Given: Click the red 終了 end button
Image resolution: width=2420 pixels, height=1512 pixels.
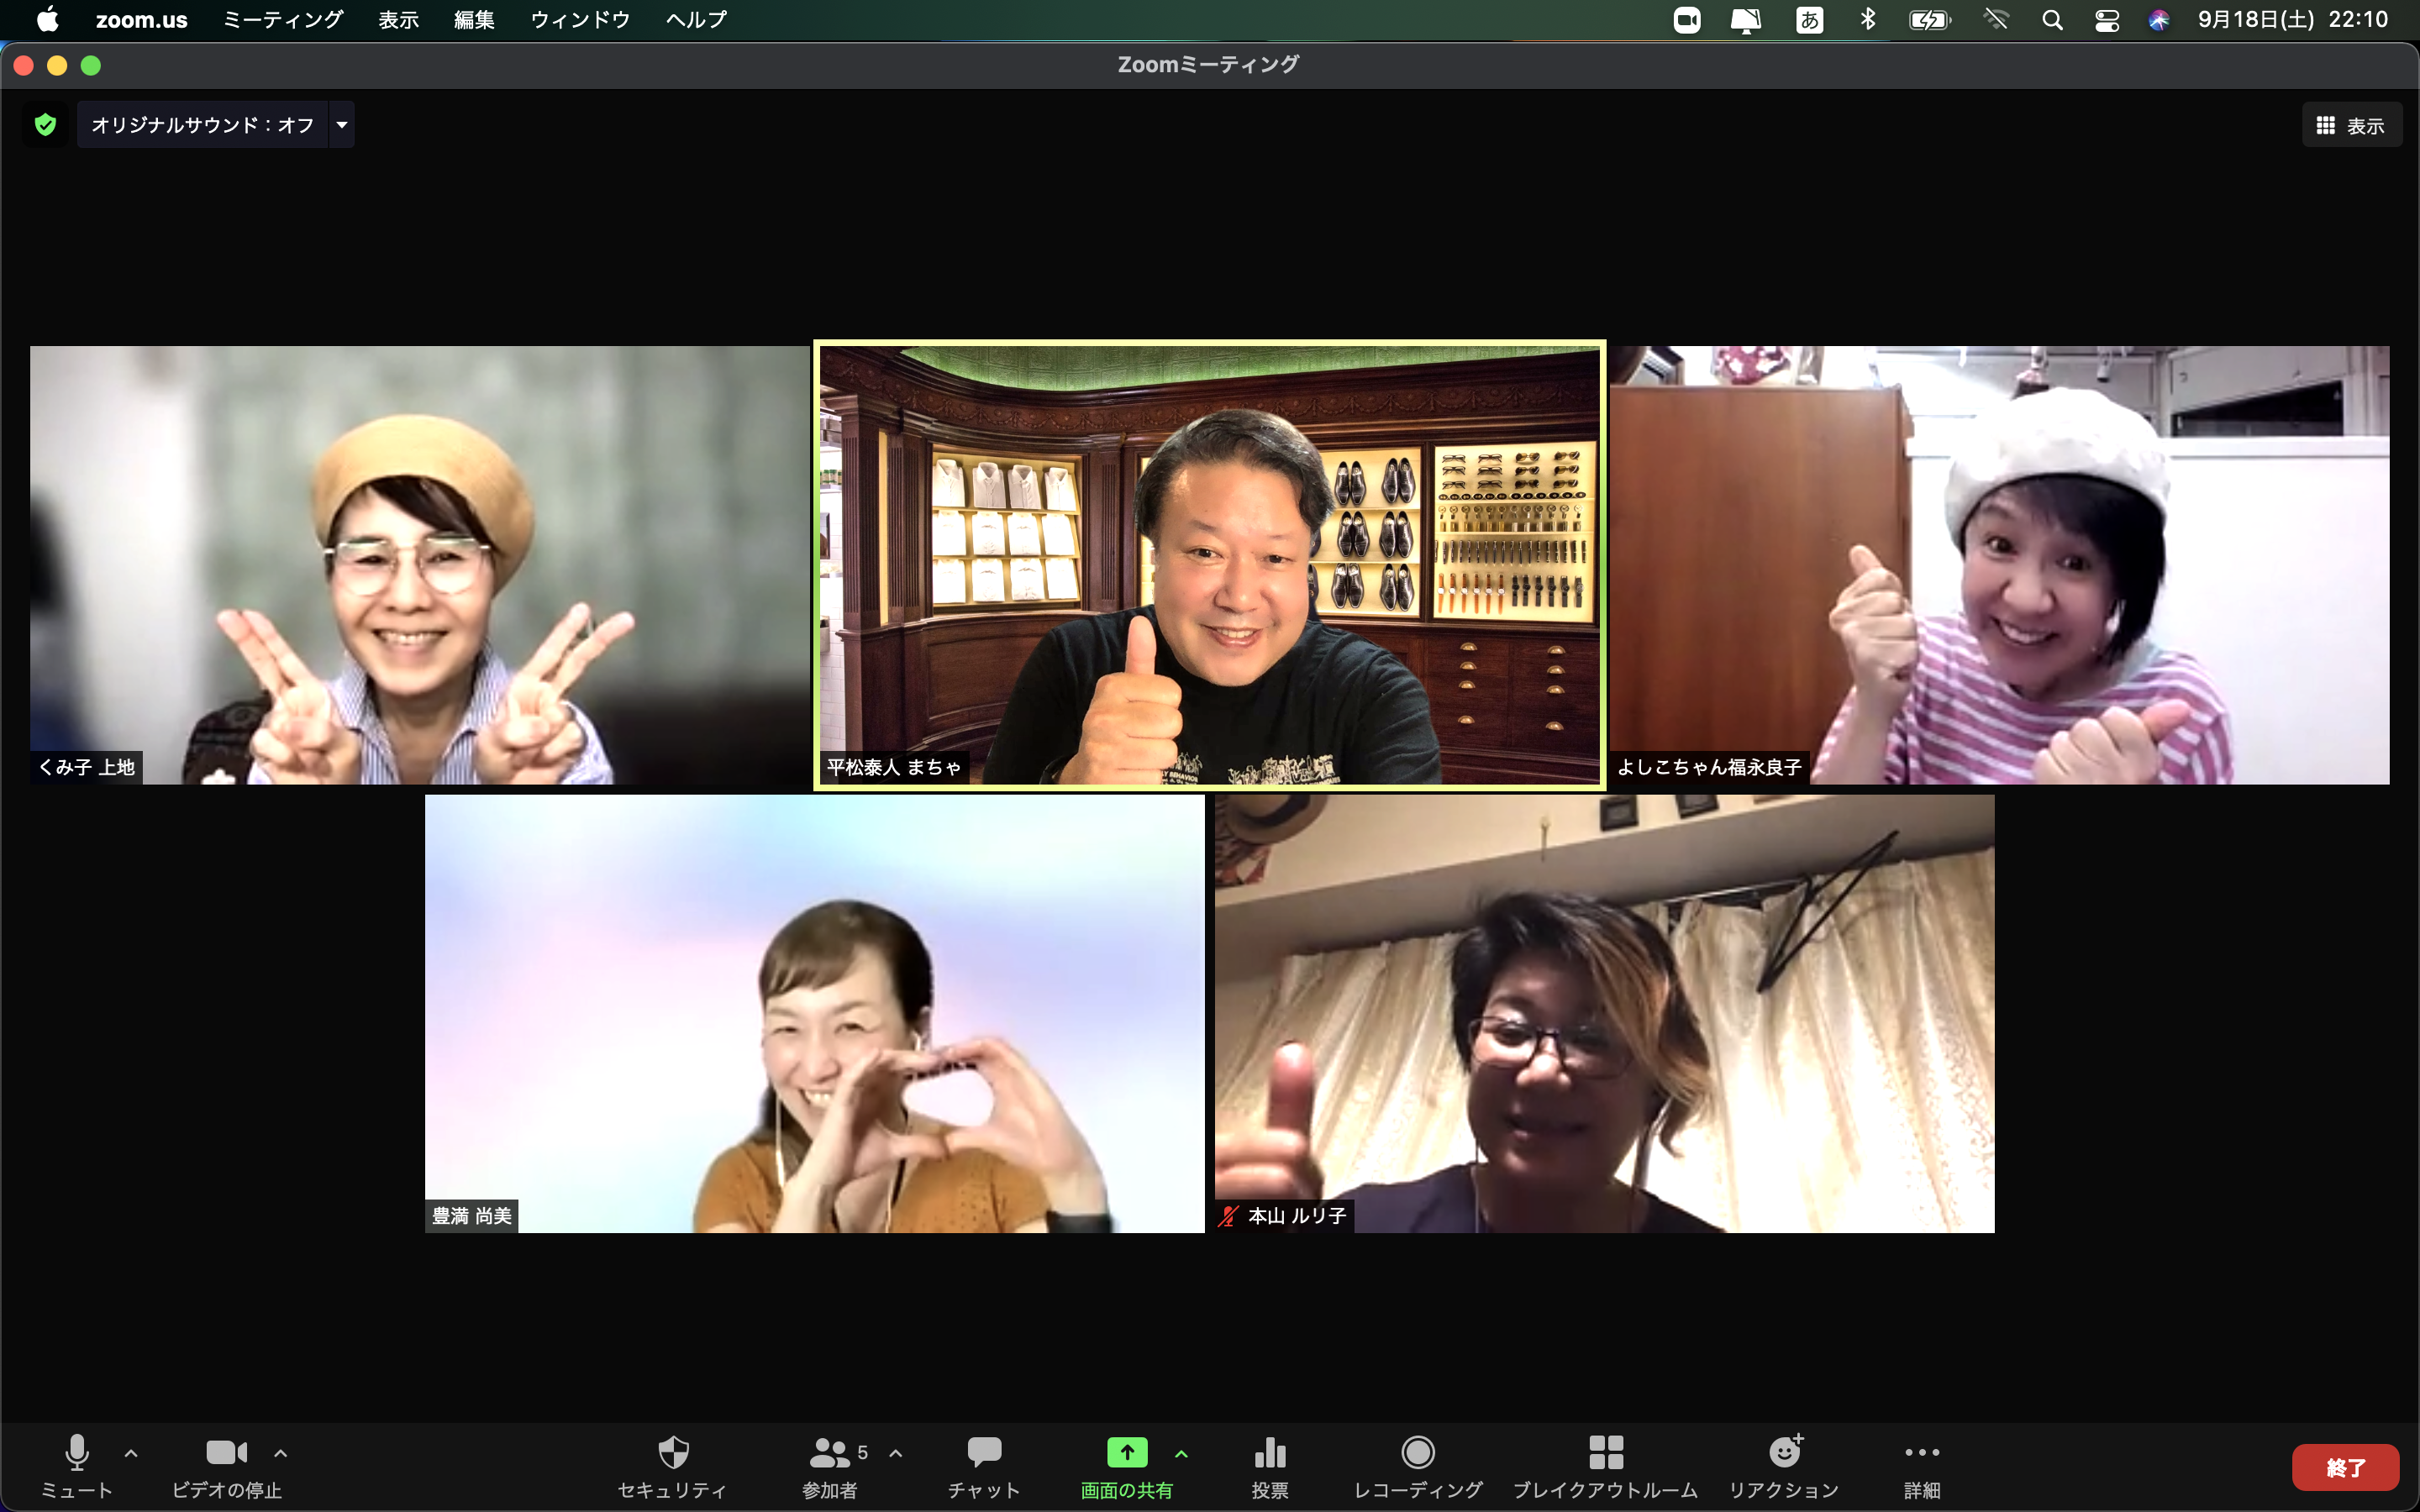Looking at the screenshot, I should coord(2344,1467).
